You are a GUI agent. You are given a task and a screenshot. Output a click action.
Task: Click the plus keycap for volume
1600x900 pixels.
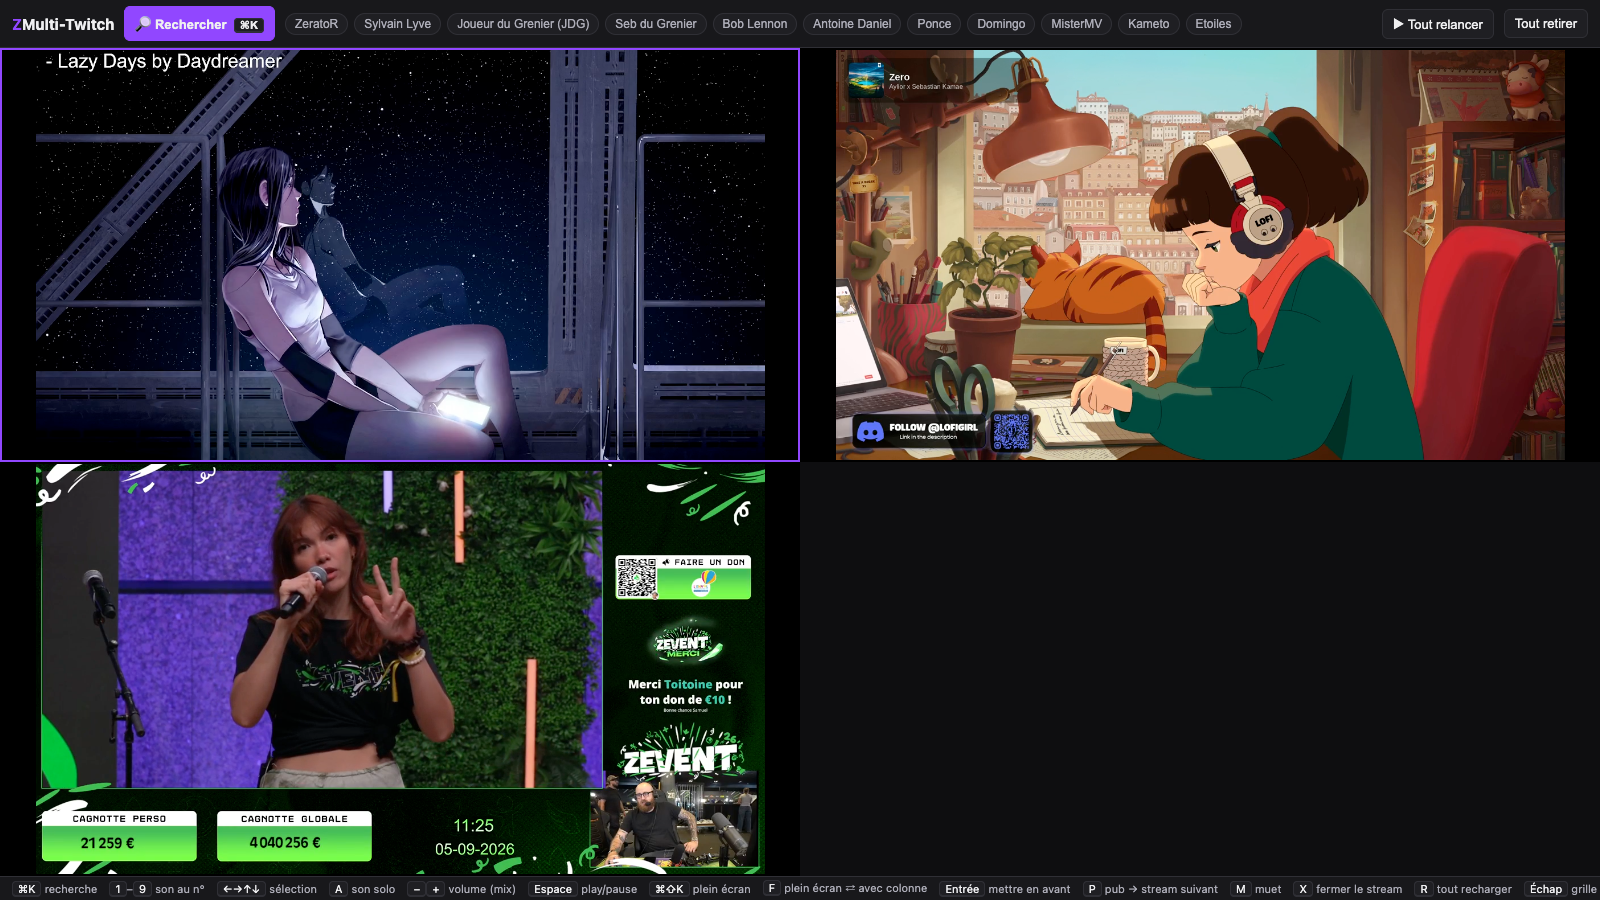436,889
